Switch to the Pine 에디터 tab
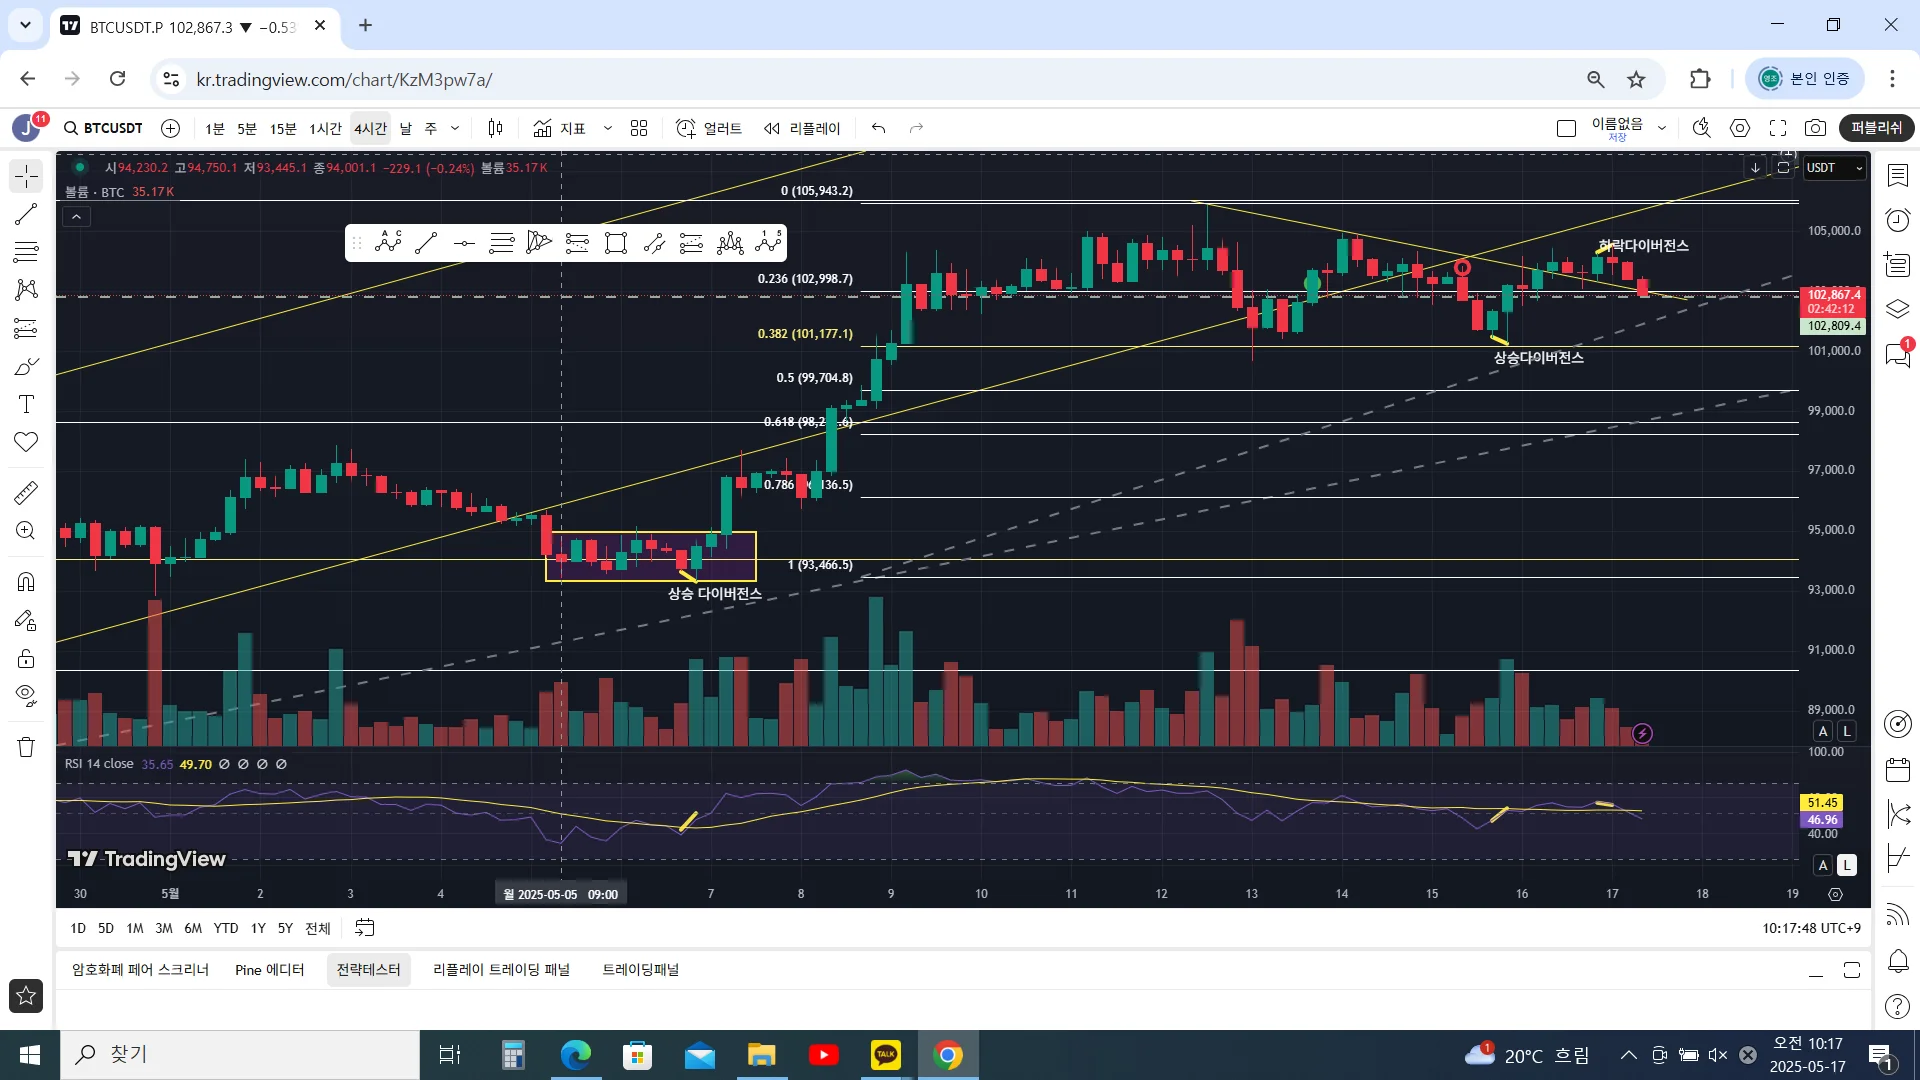This screenshot has width=1920, height=1080. coord(269,970)
